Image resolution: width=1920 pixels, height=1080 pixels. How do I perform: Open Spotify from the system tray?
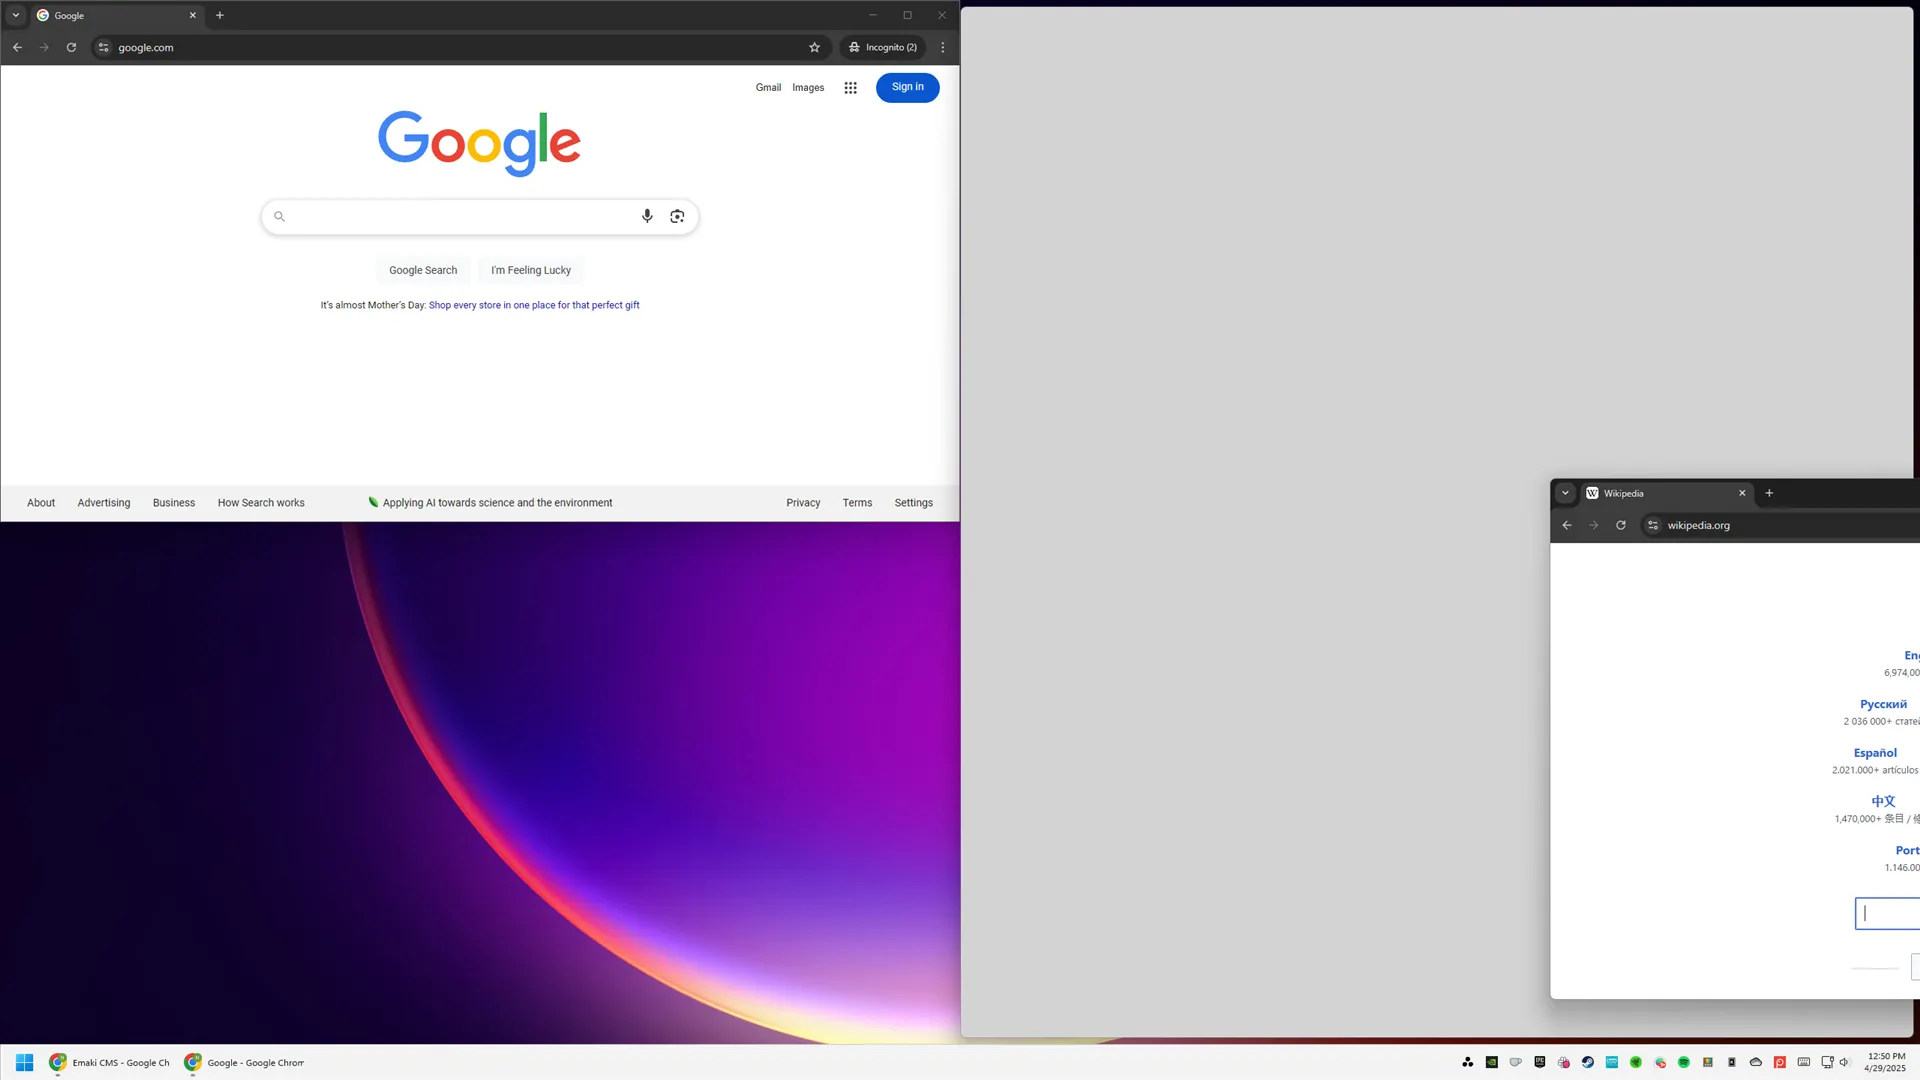1684,1062
